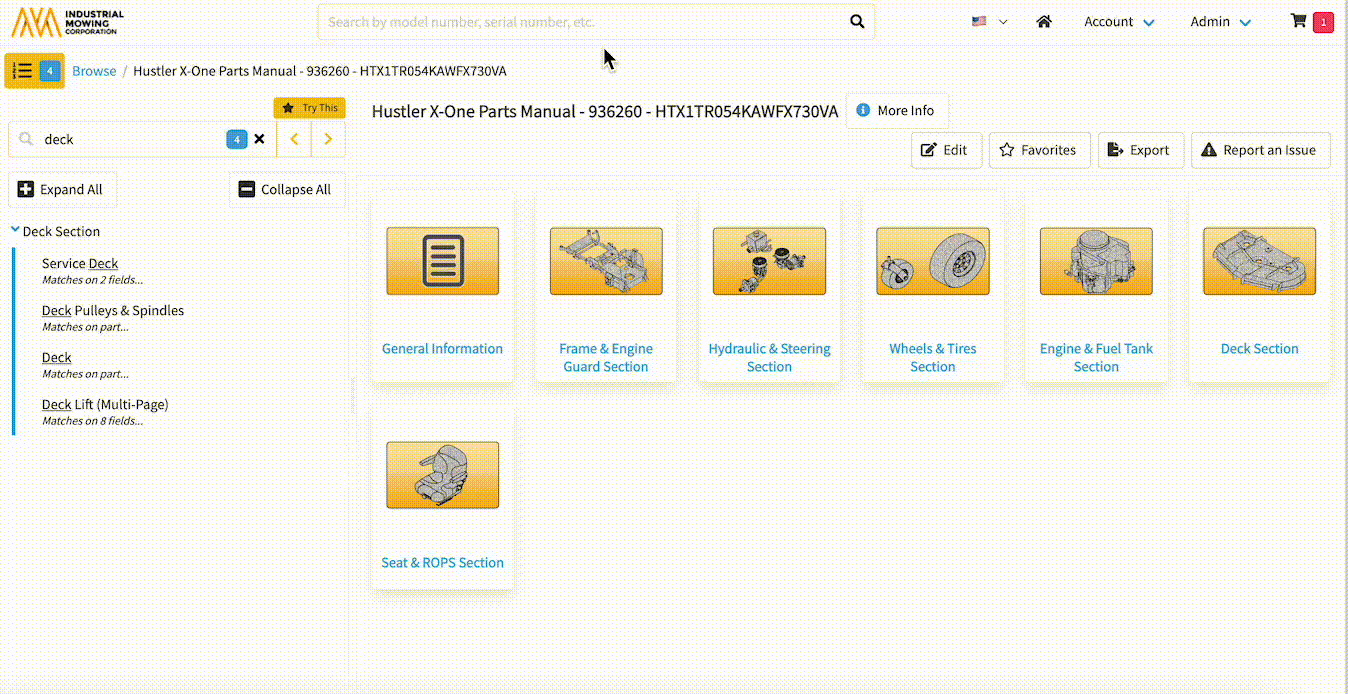Toggle the table of contents list icon
This screenshot has height=694, width=1348.
[x=23, y=71]
